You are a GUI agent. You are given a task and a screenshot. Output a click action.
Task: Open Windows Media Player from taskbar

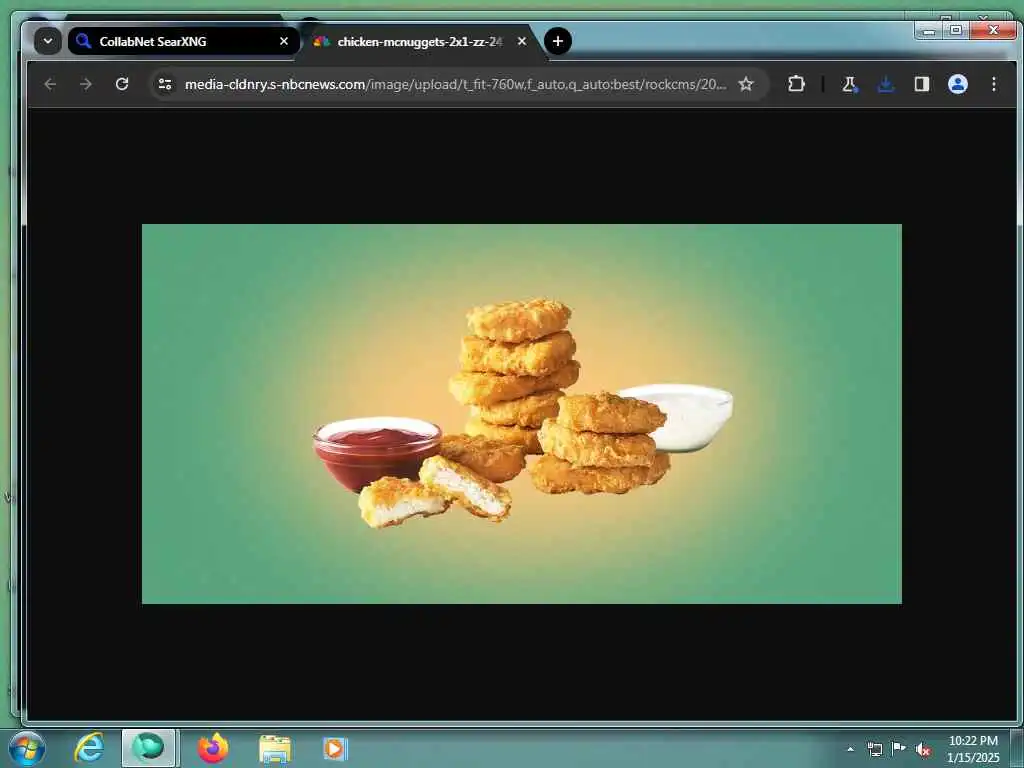point(335,749)
